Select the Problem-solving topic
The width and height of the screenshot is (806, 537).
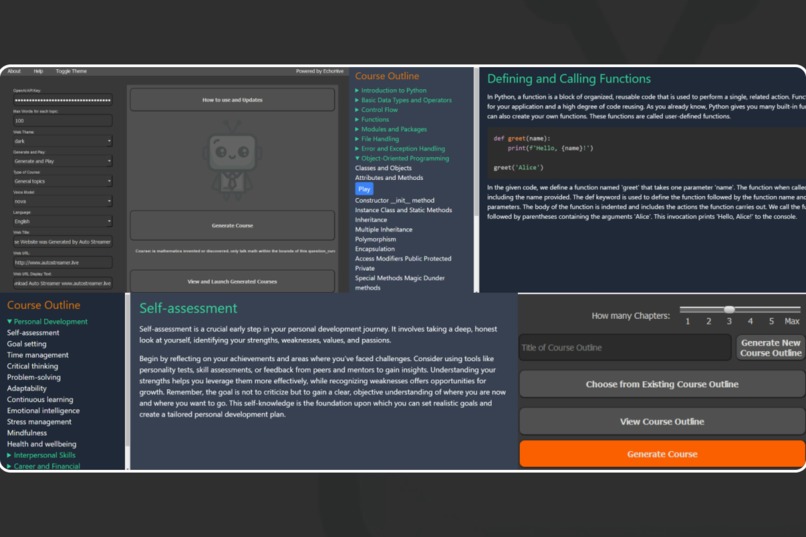pos(33,377)
